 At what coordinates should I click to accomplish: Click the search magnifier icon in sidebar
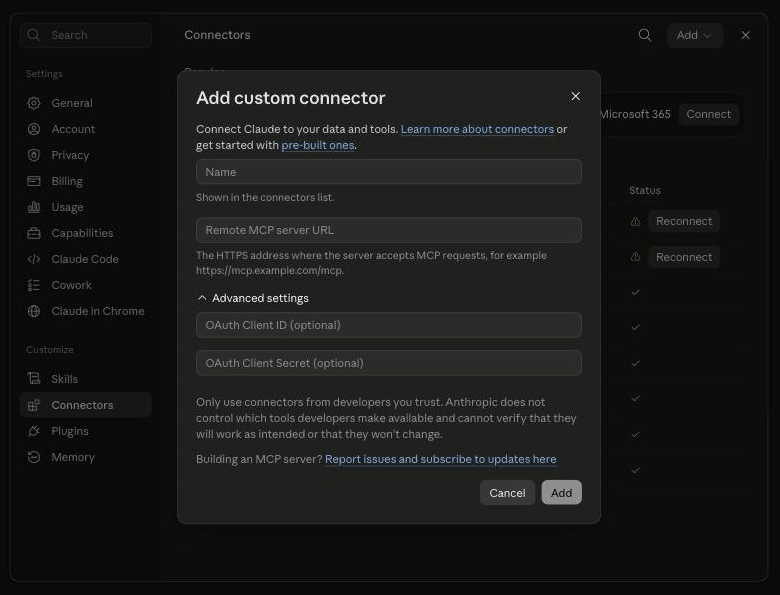33,35
